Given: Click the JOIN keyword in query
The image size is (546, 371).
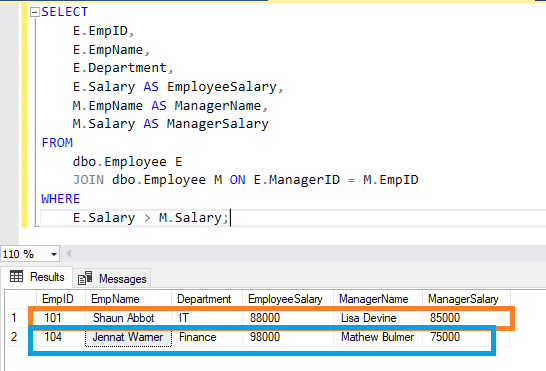Looking at the screenshot, I should [x=88, y=180].
